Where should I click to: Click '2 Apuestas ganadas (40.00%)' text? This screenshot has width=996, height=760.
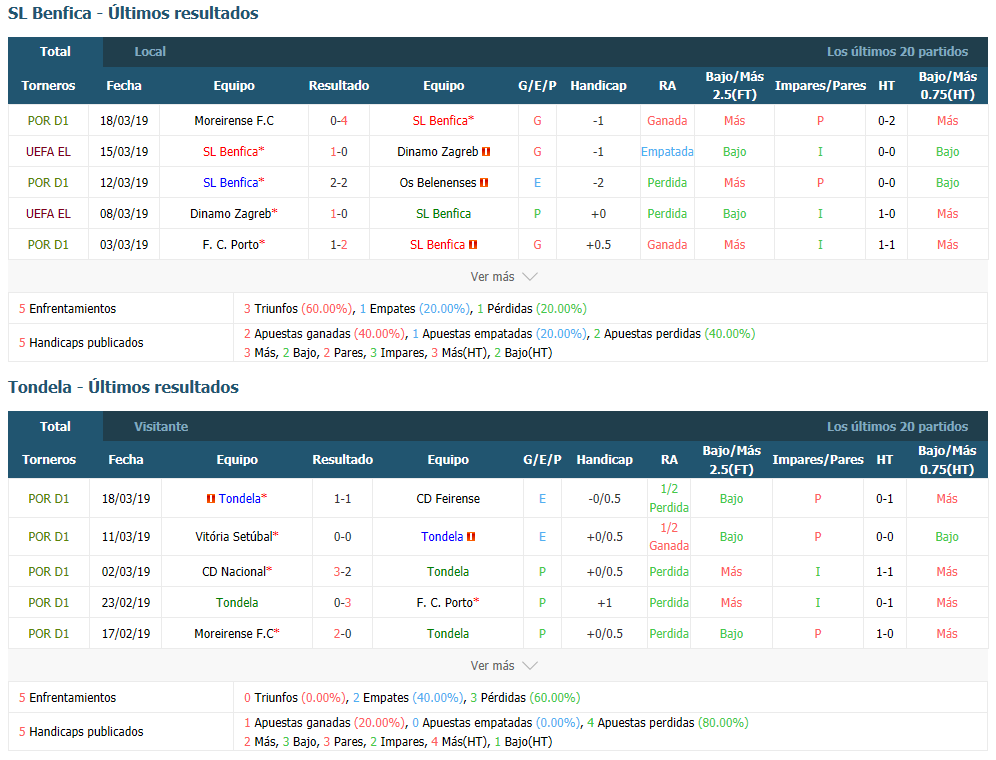point(324,334)
